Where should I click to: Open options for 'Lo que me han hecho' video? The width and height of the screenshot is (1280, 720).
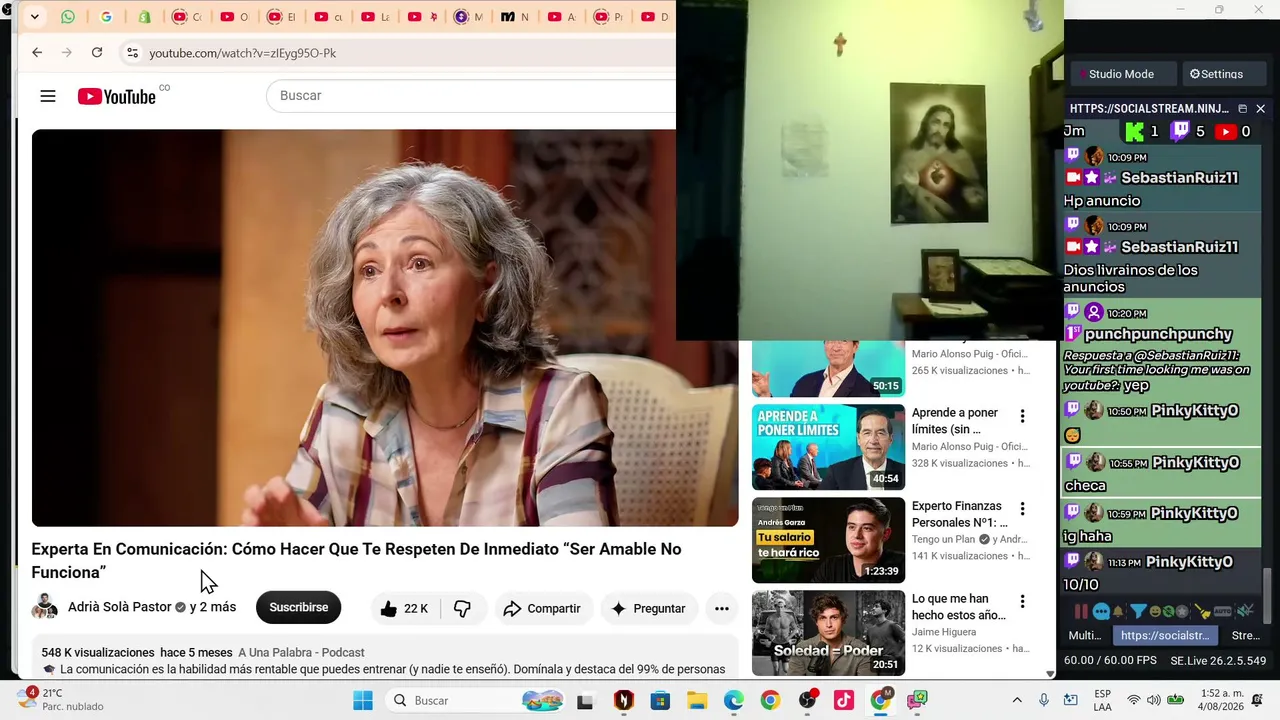(x=1022, y=602)
